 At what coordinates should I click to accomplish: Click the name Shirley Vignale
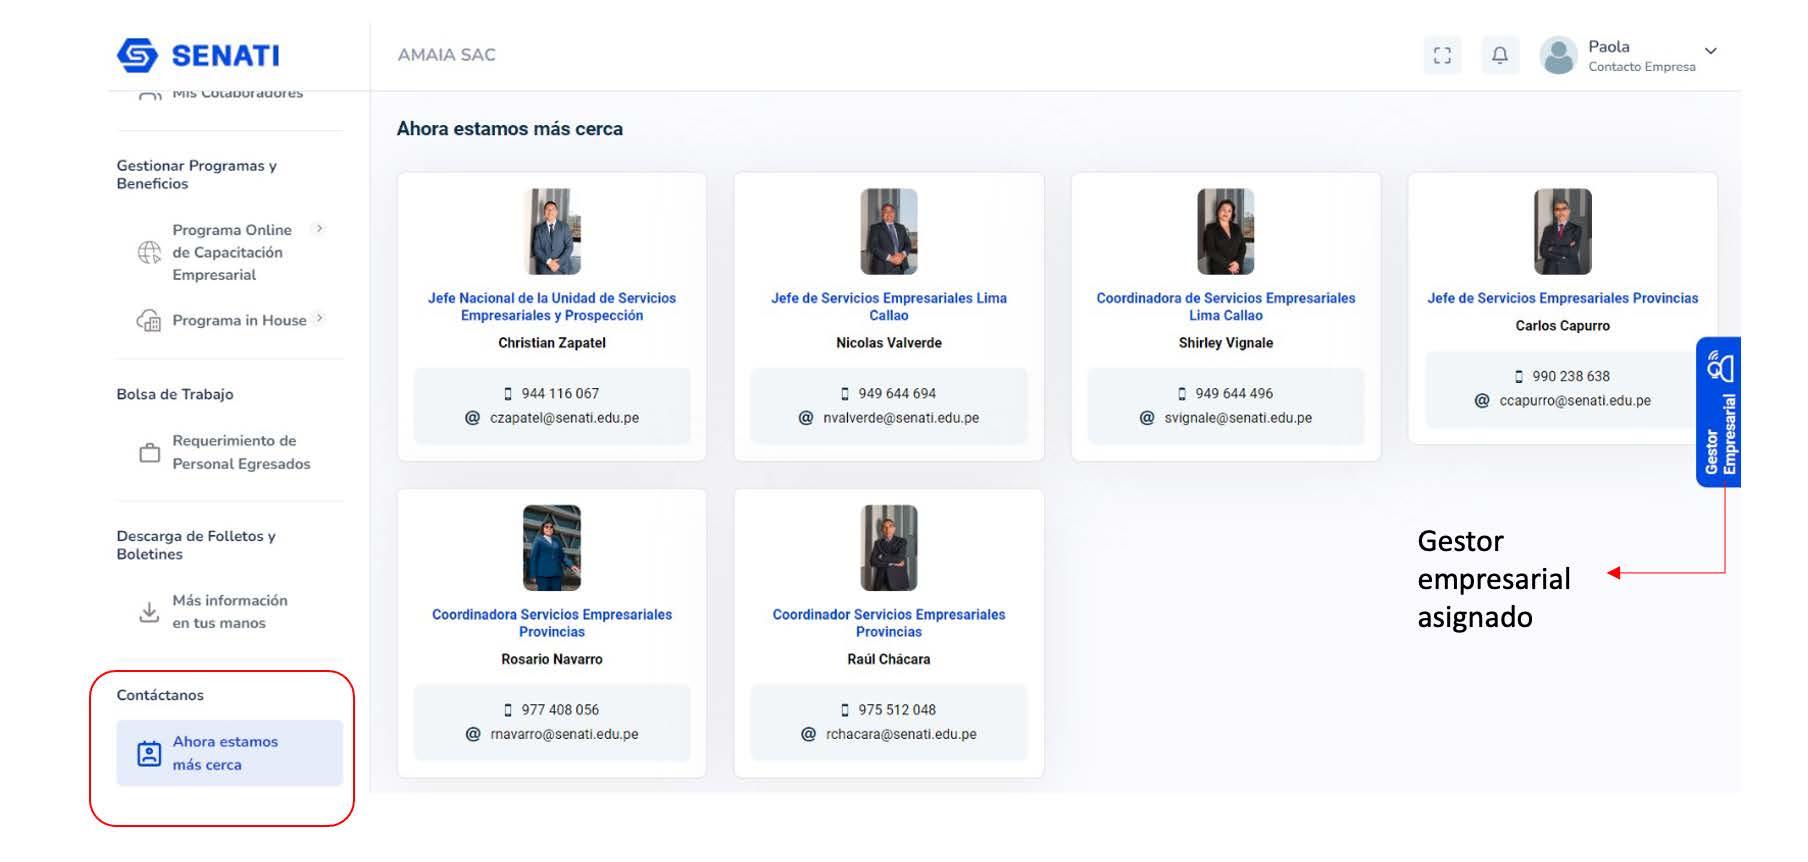point(1226,343)
